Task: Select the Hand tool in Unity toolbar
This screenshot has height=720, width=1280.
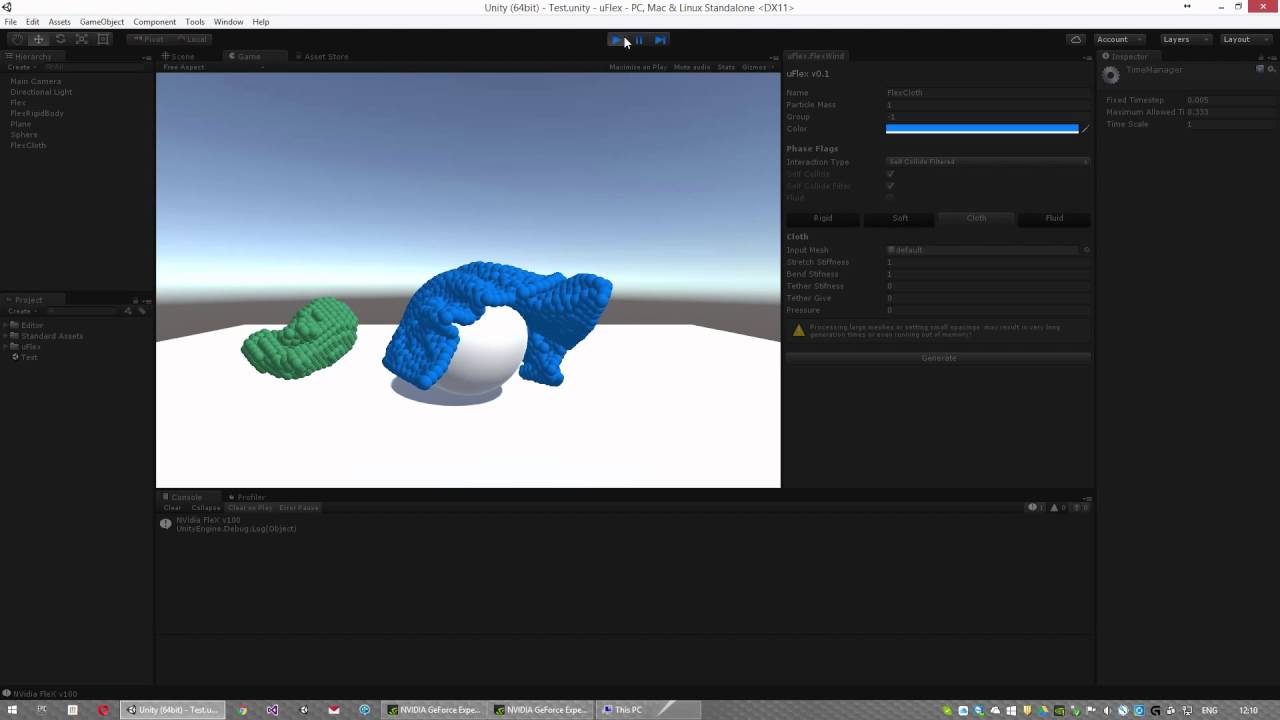Action: [x=17, y=39]
